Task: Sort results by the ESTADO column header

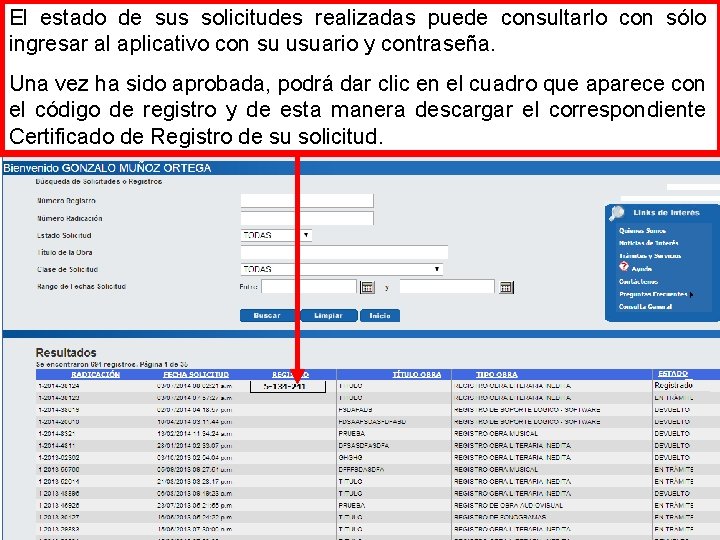Action: [673, 374]
